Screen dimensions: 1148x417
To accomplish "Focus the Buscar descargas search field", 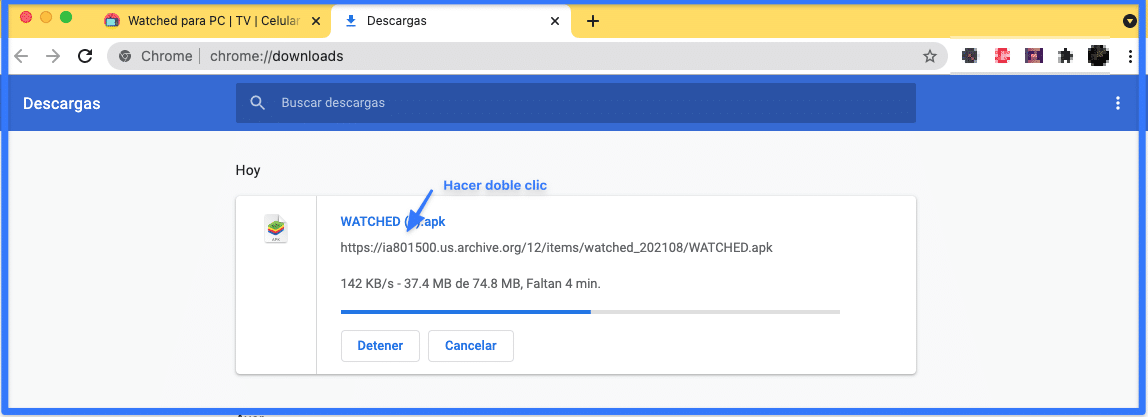I will [590, 103].
